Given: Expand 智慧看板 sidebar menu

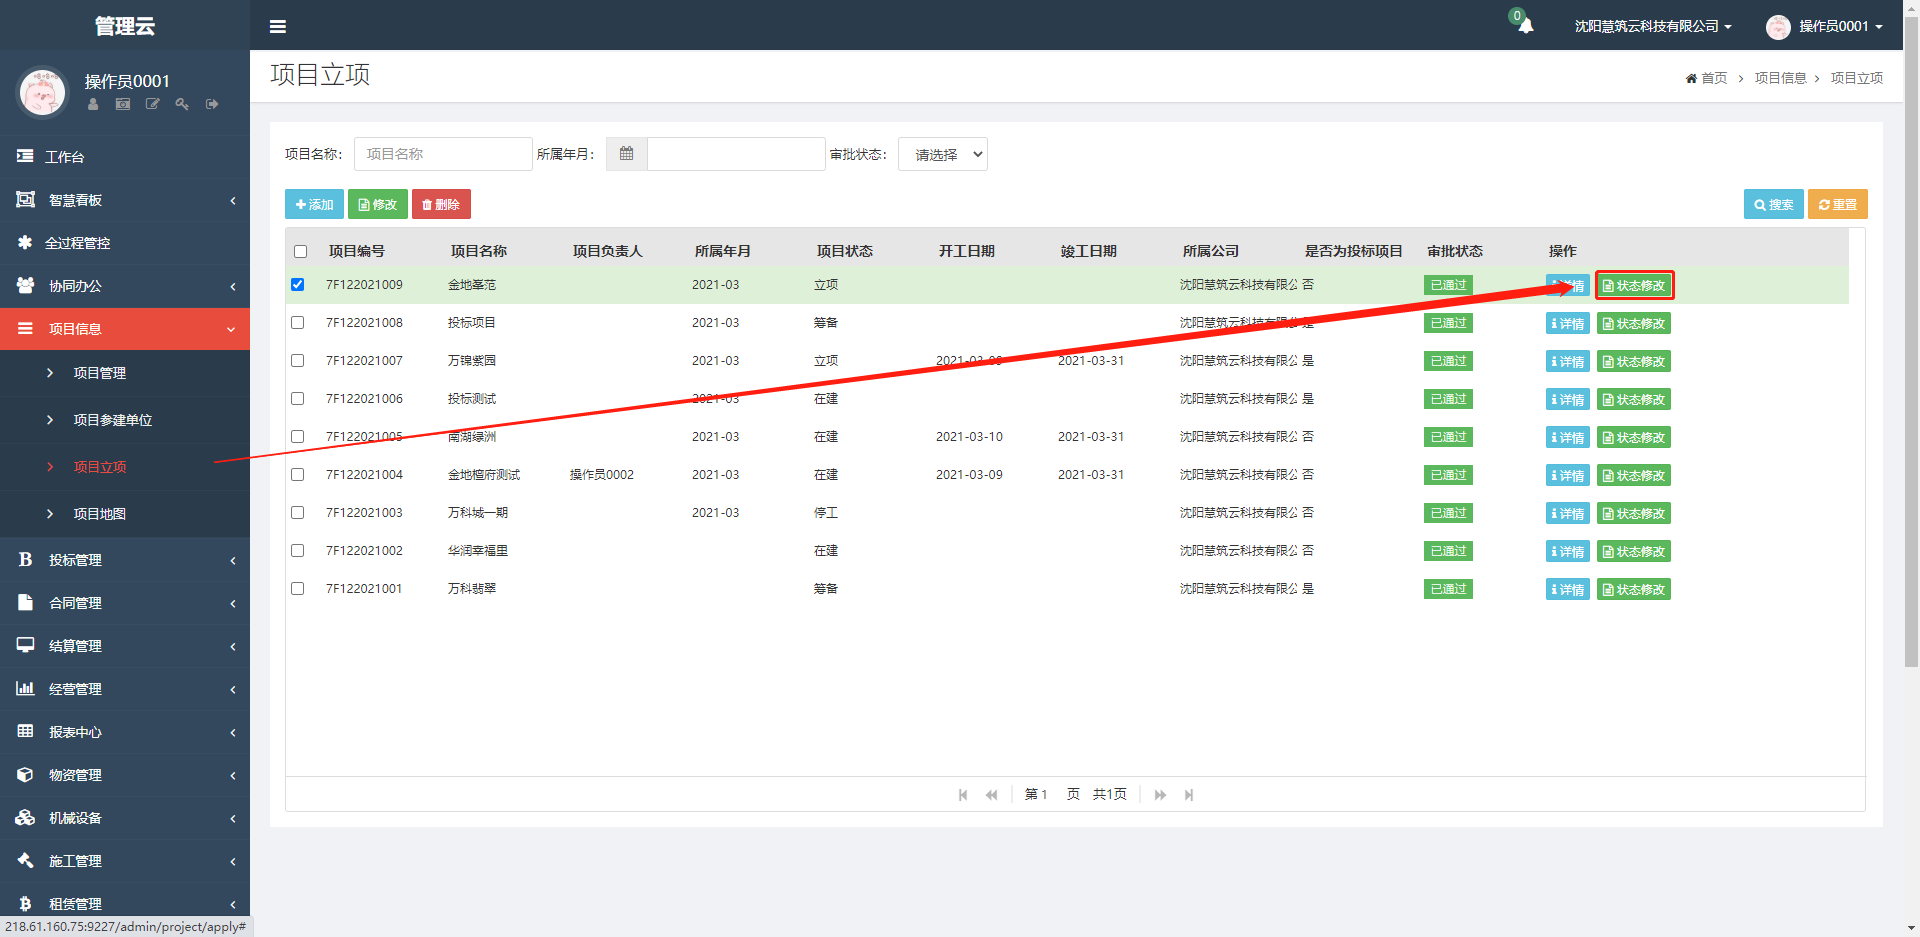Looking at the screenshot, I should click(125, 200).
